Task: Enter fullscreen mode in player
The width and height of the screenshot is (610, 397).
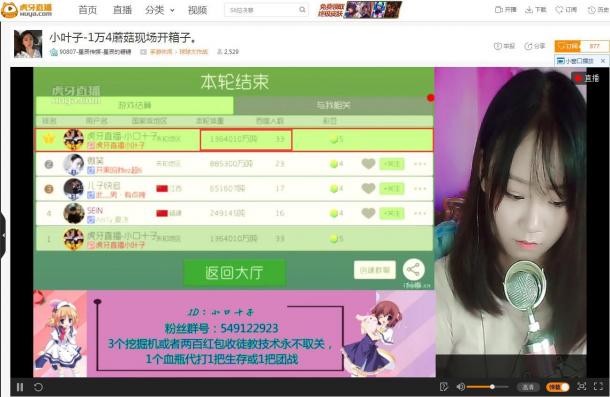Action: 598,386
